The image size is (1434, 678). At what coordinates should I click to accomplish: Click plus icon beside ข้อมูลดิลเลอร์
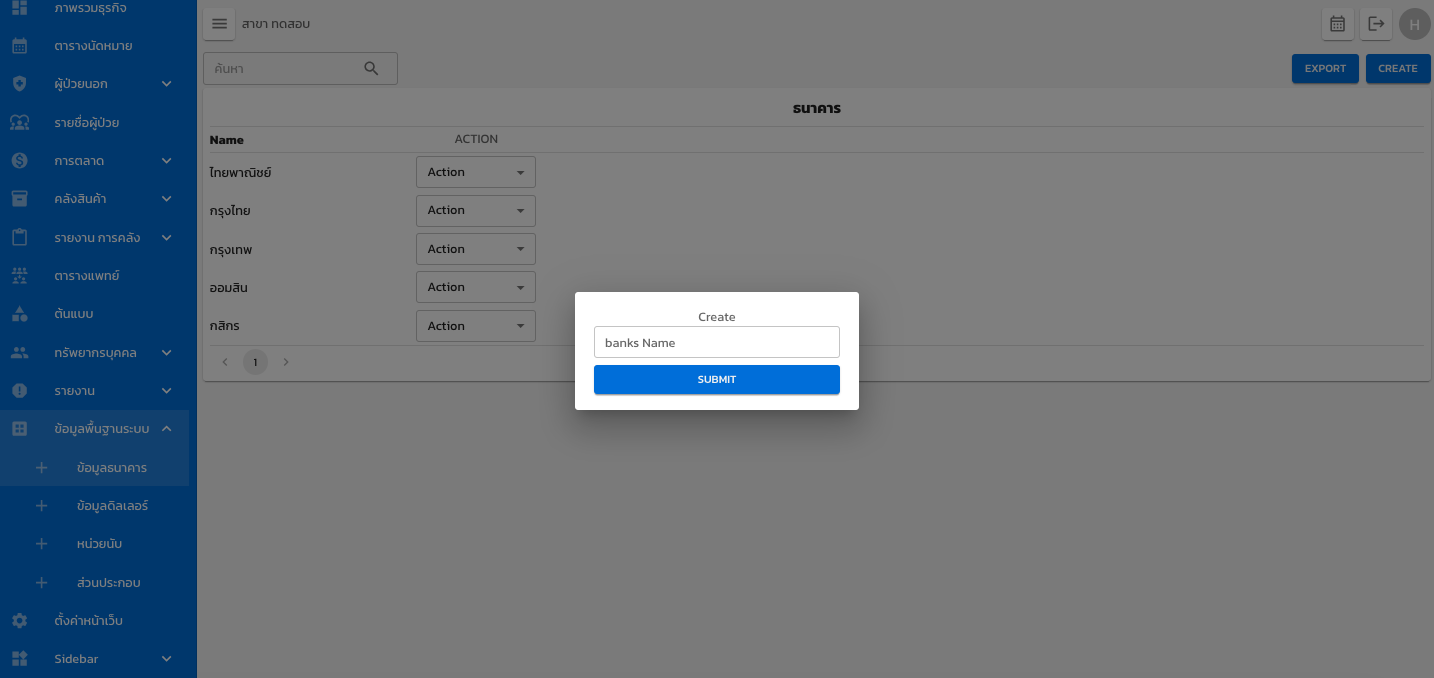41,506
